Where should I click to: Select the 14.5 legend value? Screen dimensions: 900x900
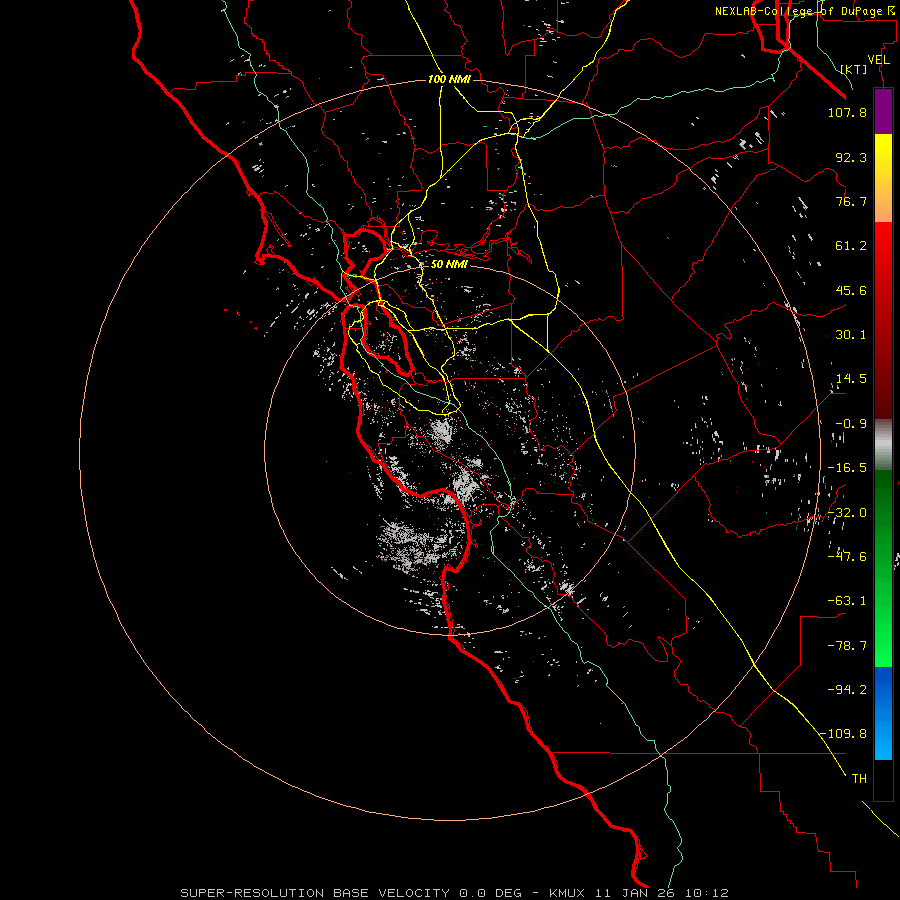pos(851,379)
